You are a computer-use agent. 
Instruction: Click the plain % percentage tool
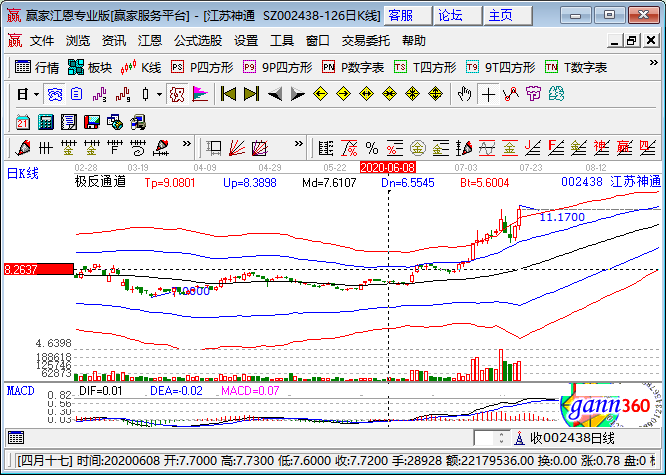(x=372, y=148)
